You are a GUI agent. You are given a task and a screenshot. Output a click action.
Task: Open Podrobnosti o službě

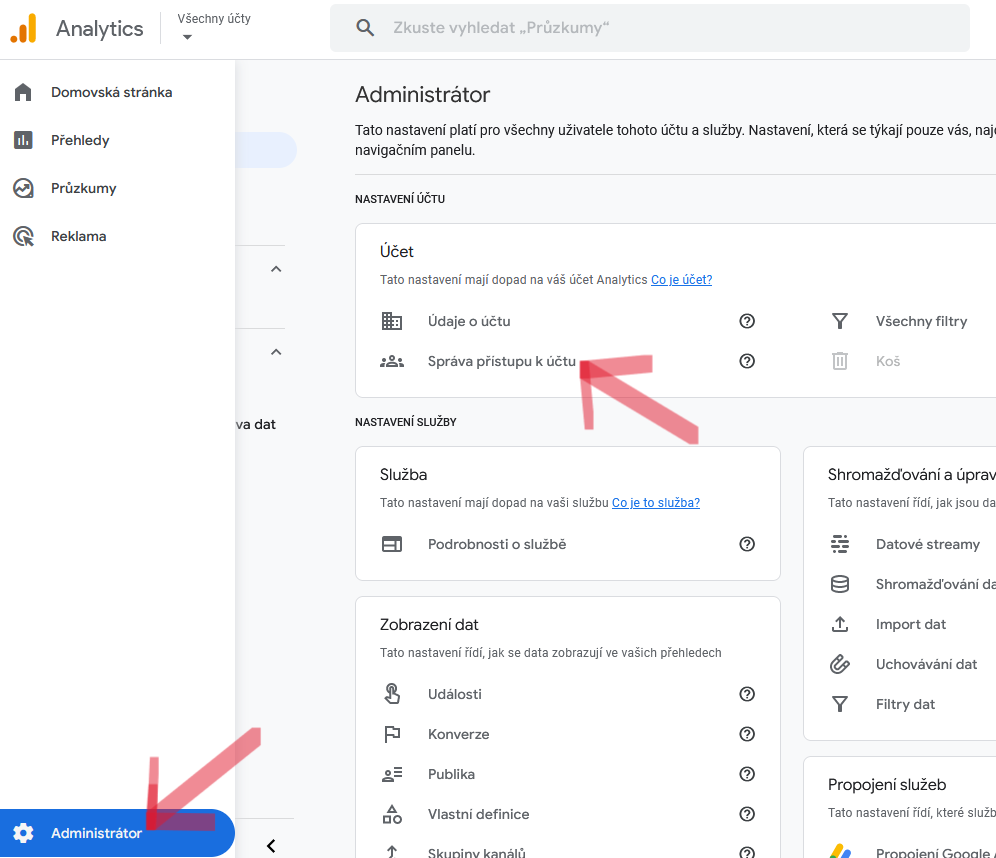click(497, 544)
